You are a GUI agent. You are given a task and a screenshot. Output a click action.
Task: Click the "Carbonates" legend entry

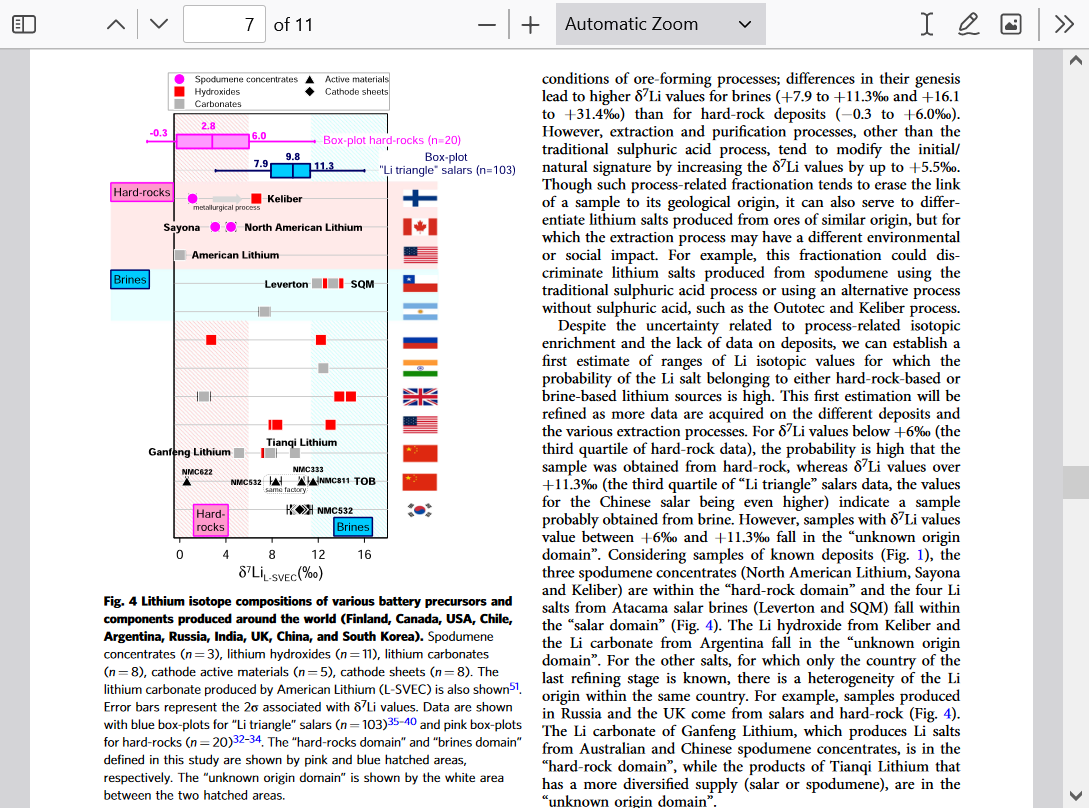pyautogui.click(x=218, y=104)
